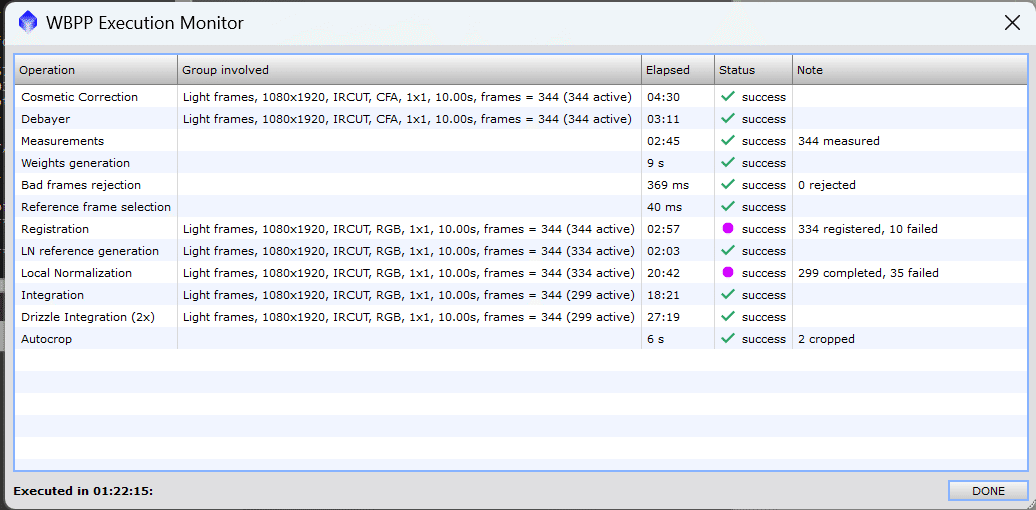Click the green checkmark for Measurements

728,140
